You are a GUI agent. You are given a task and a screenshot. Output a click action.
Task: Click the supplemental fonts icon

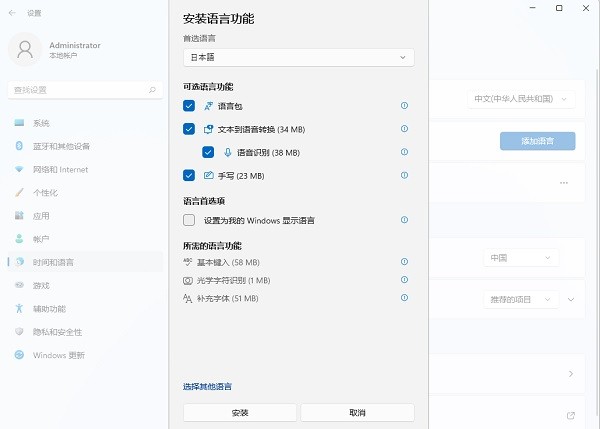[188, 299]
